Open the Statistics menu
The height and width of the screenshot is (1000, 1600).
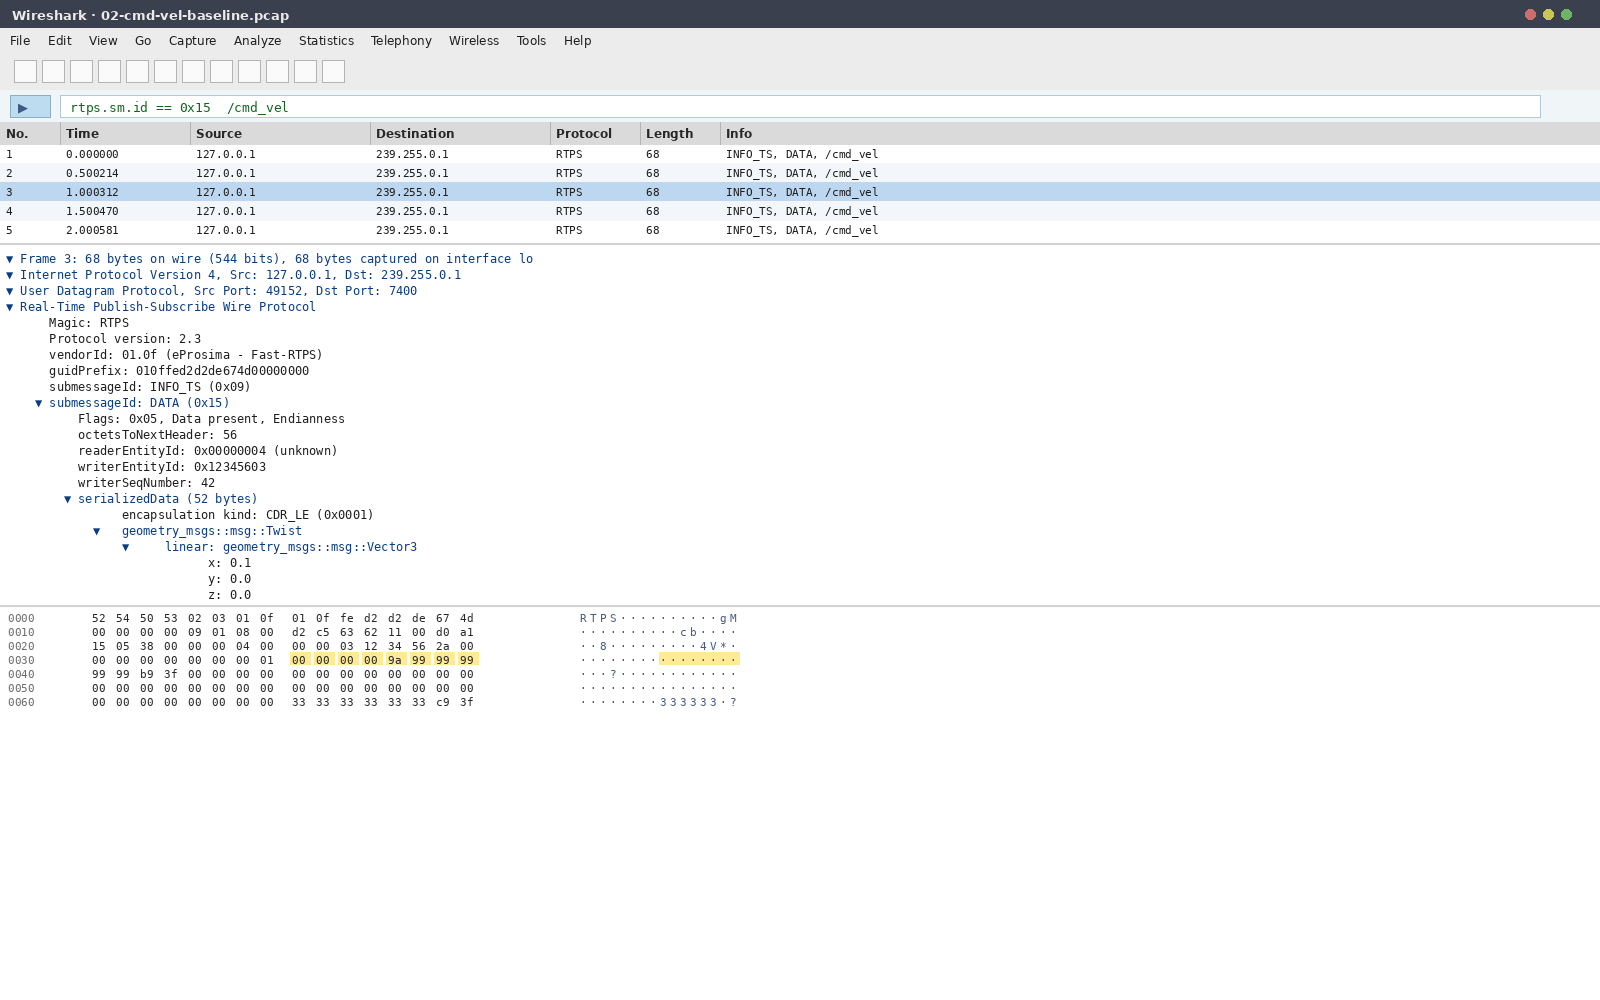(x=327, y=41)
